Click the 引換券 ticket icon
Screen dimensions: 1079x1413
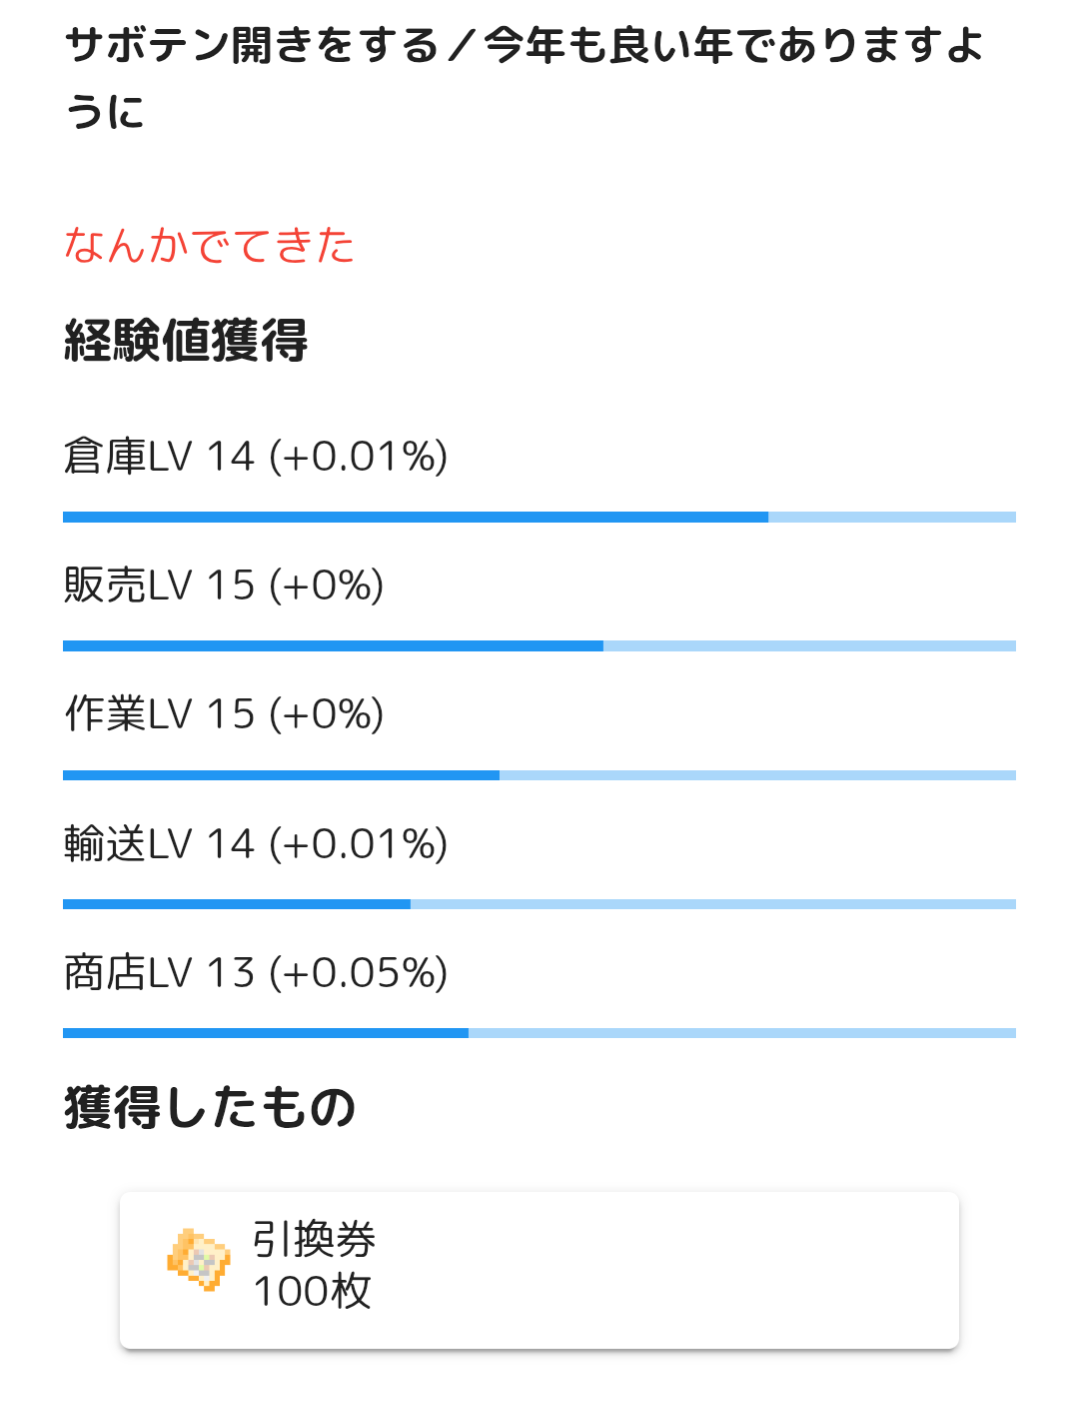coord(198,1260)
